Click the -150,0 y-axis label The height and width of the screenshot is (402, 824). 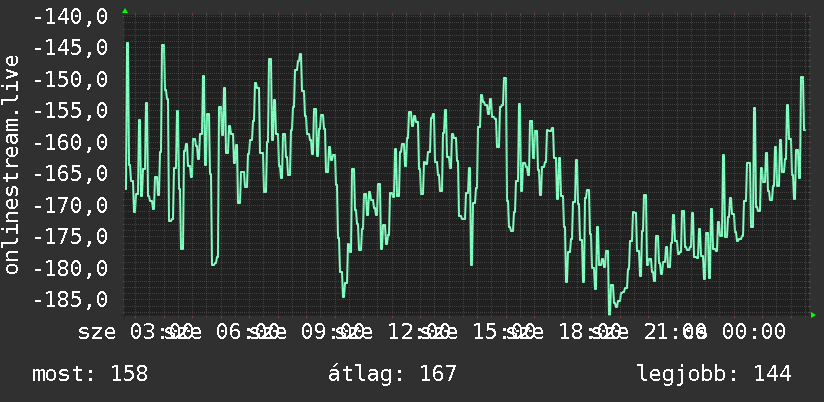[70, 80]
